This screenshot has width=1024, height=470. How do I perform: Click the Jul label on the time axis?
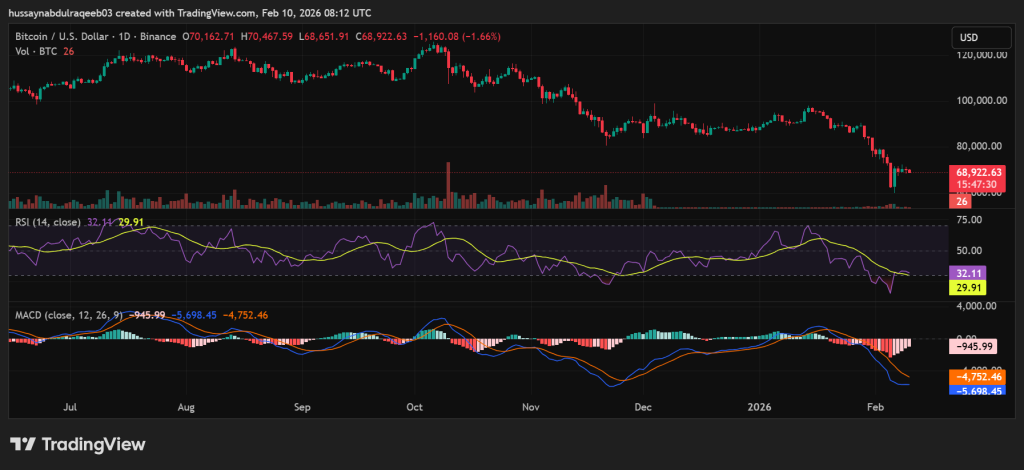70,409
